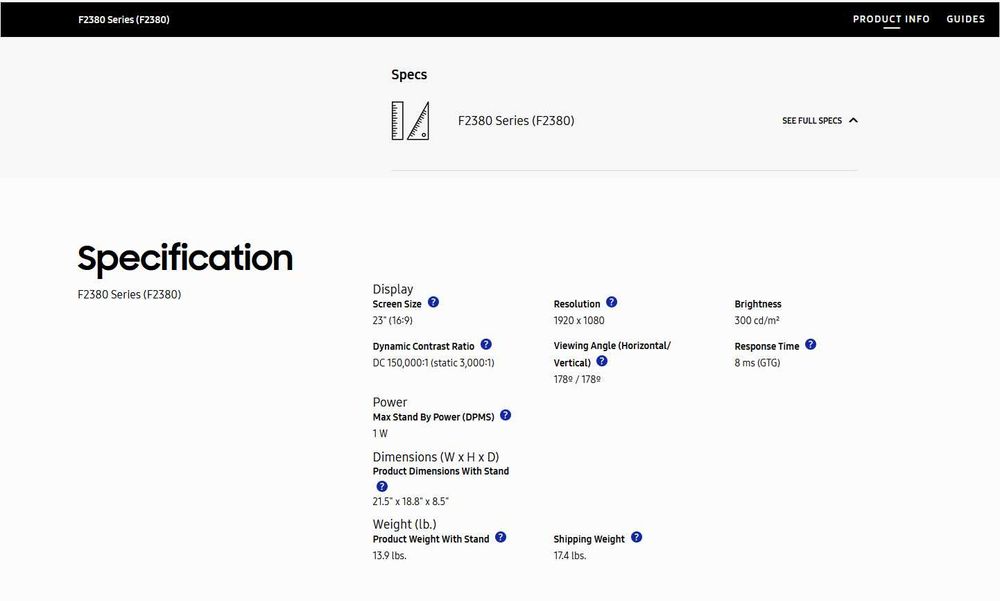Select the 21.5" x 18.8" x 8.5" dimensions value
The width and height of the screenshot is (1000, 601).
point(411,501)
